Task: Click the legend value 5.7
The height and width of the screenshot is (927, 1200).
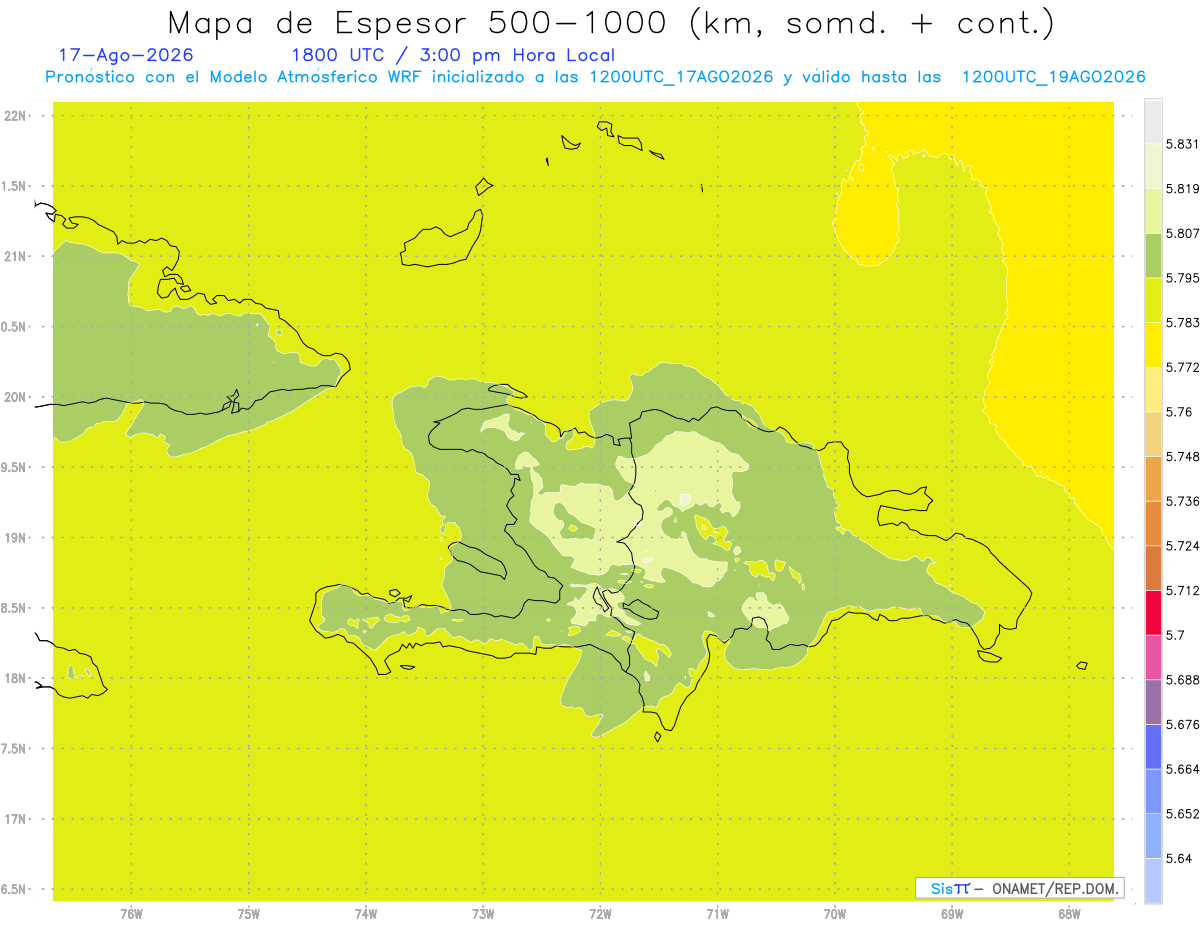Action: (x=1177, y=635)
